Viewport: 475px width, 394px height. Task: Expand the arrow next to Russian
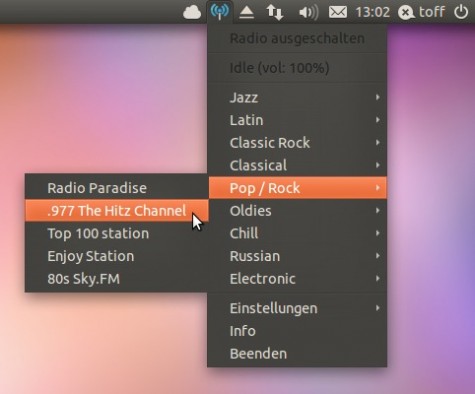point(378,256)
